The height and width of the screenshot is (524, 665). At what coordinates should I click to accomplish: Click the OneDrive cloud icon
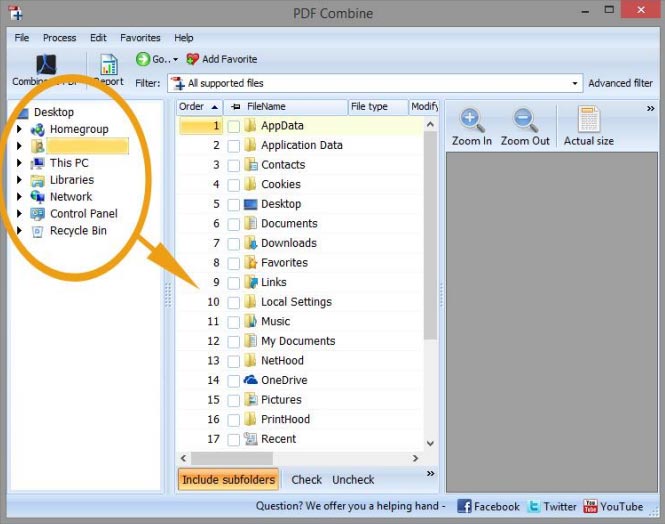pyautogui.click(x=251, y=380)
